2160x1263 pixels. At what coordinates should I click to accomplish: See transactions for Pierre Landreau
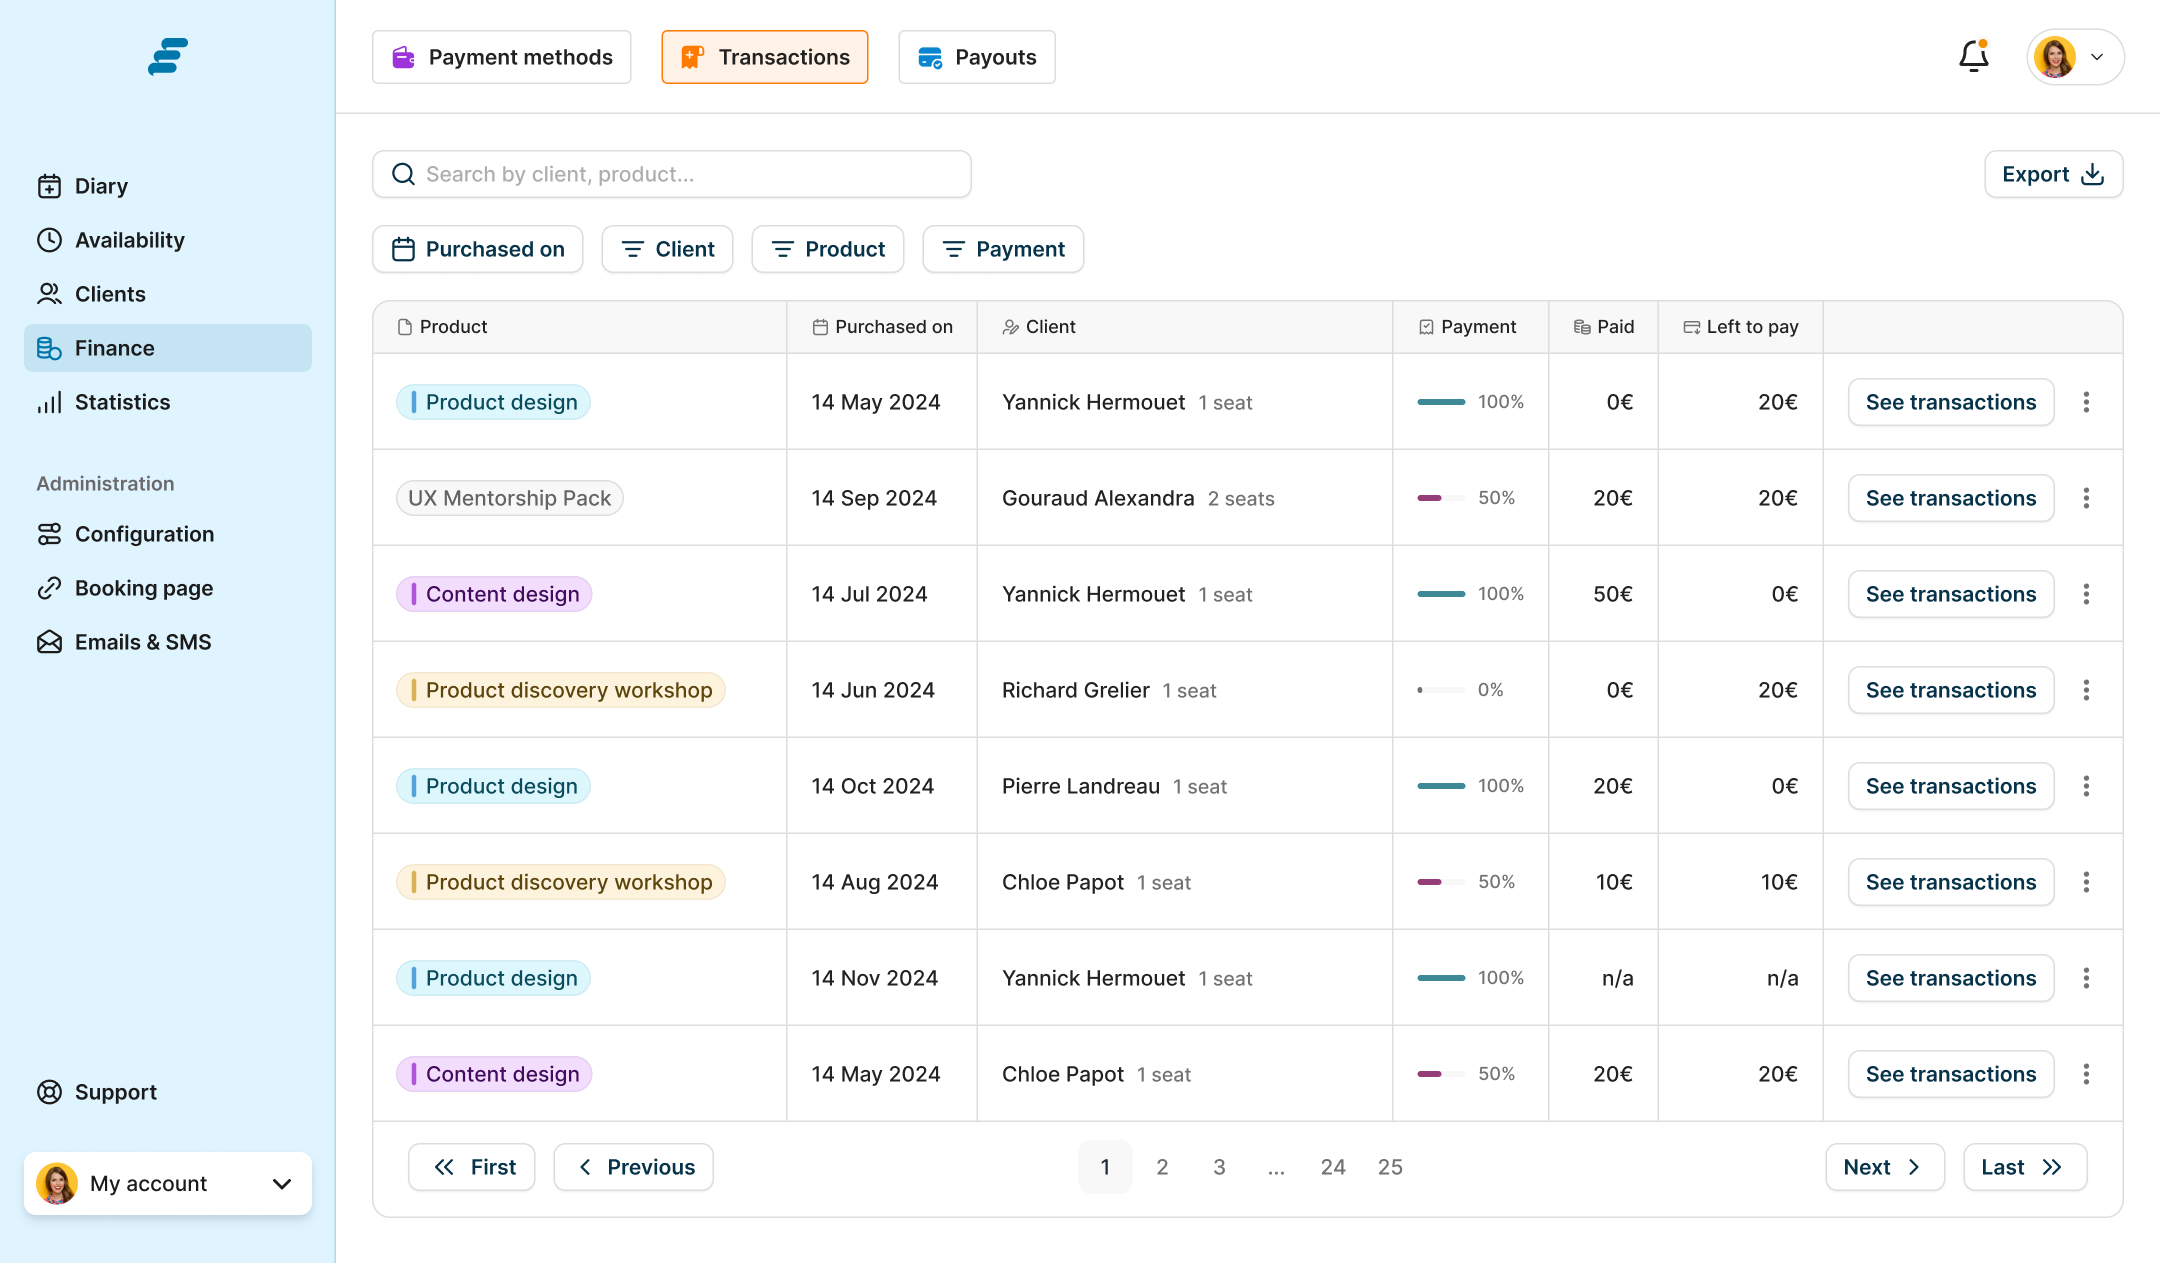coord(1950,786)
